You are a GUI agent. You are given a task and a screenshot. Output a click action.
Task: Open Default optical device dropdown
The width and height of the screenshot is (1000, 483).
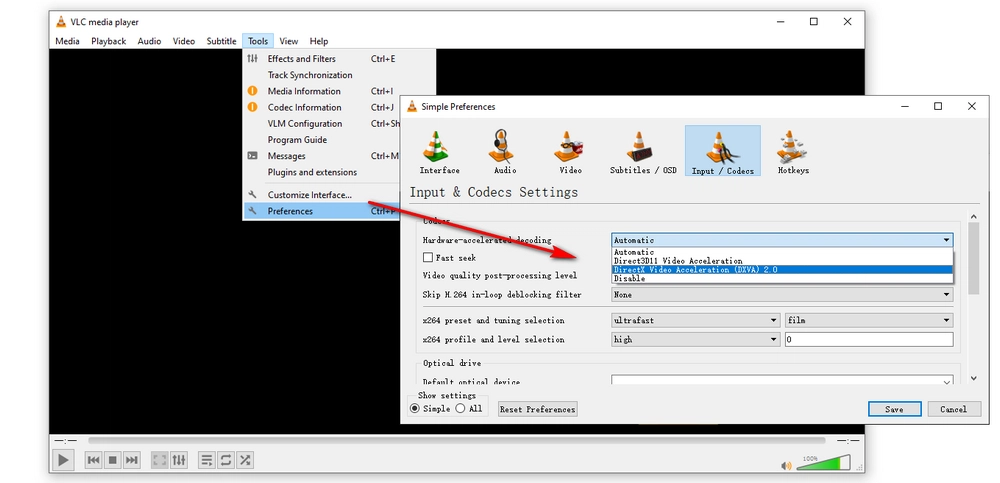point(782,381)
